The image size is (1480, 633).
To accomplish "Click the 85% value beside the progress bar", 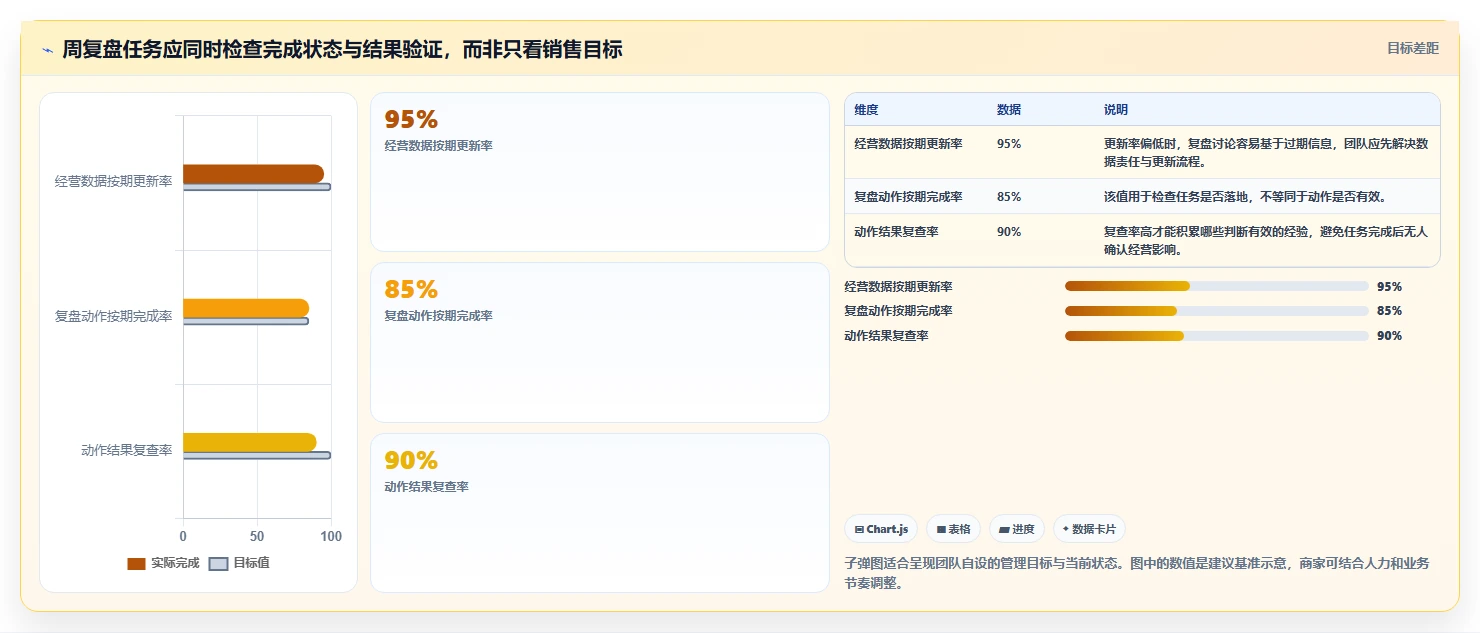I will [1389, 311].
